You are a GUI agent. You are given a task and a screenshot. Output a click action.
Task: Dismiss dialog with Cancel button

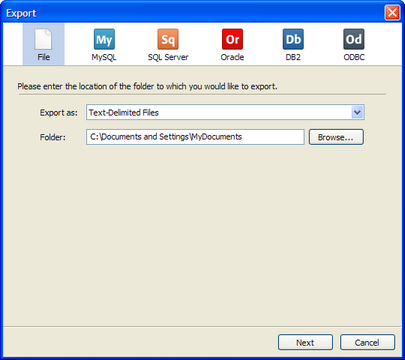point(367,342)
